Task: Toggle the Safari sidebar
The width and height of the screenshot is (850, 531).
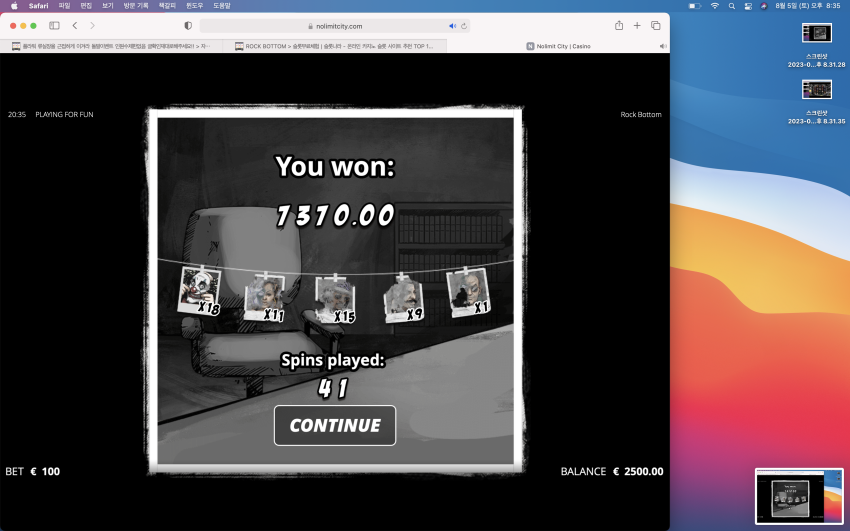Action: (x=54, y=25)
